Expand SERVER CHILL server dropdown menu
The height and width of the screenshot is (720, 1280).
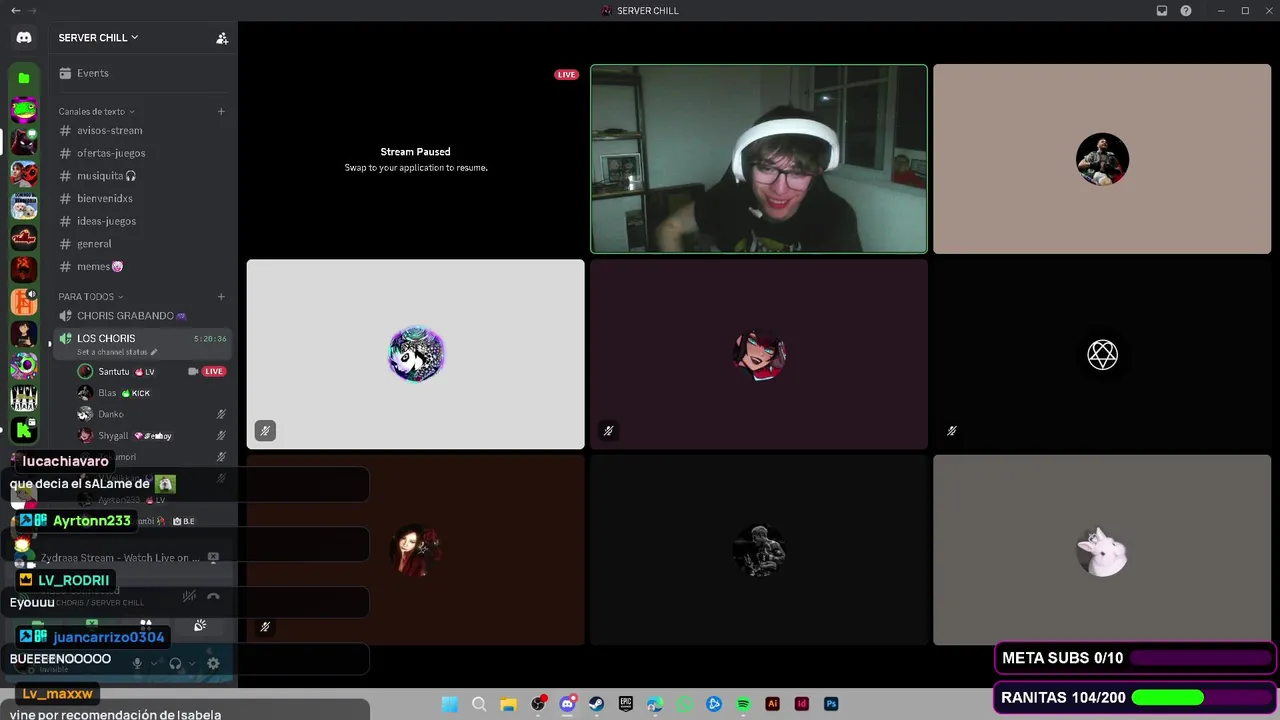[98, 38]
